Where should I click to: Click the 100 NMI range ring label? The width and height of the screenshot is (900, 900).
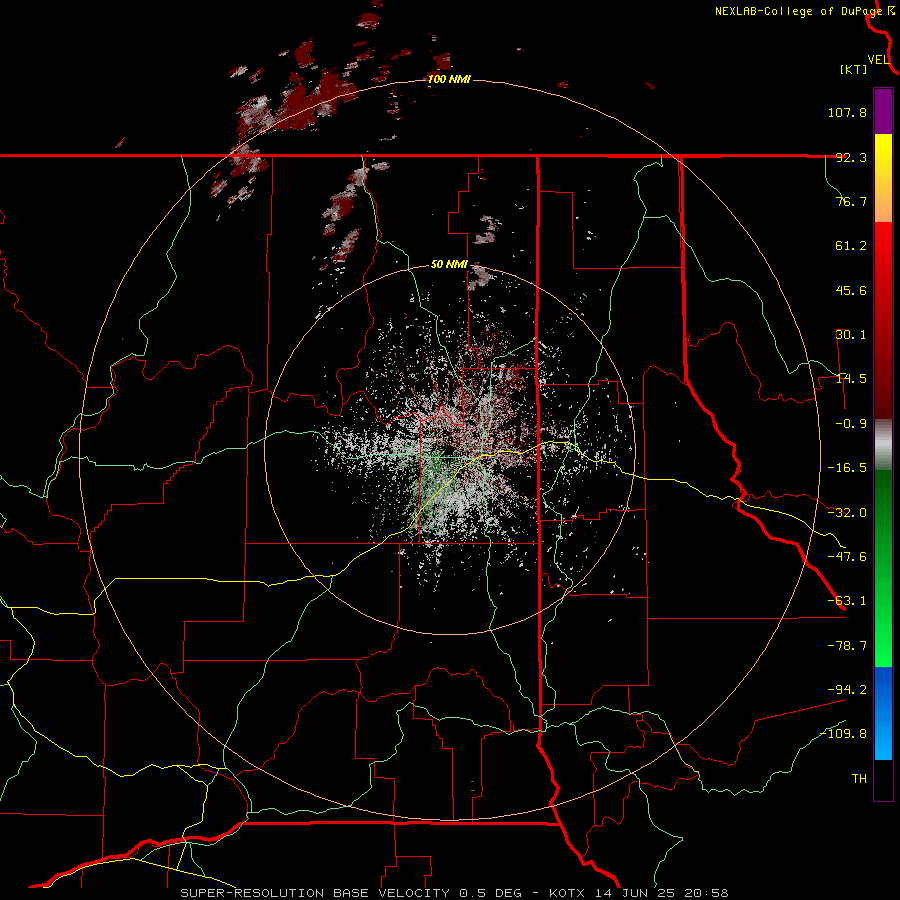449,79
